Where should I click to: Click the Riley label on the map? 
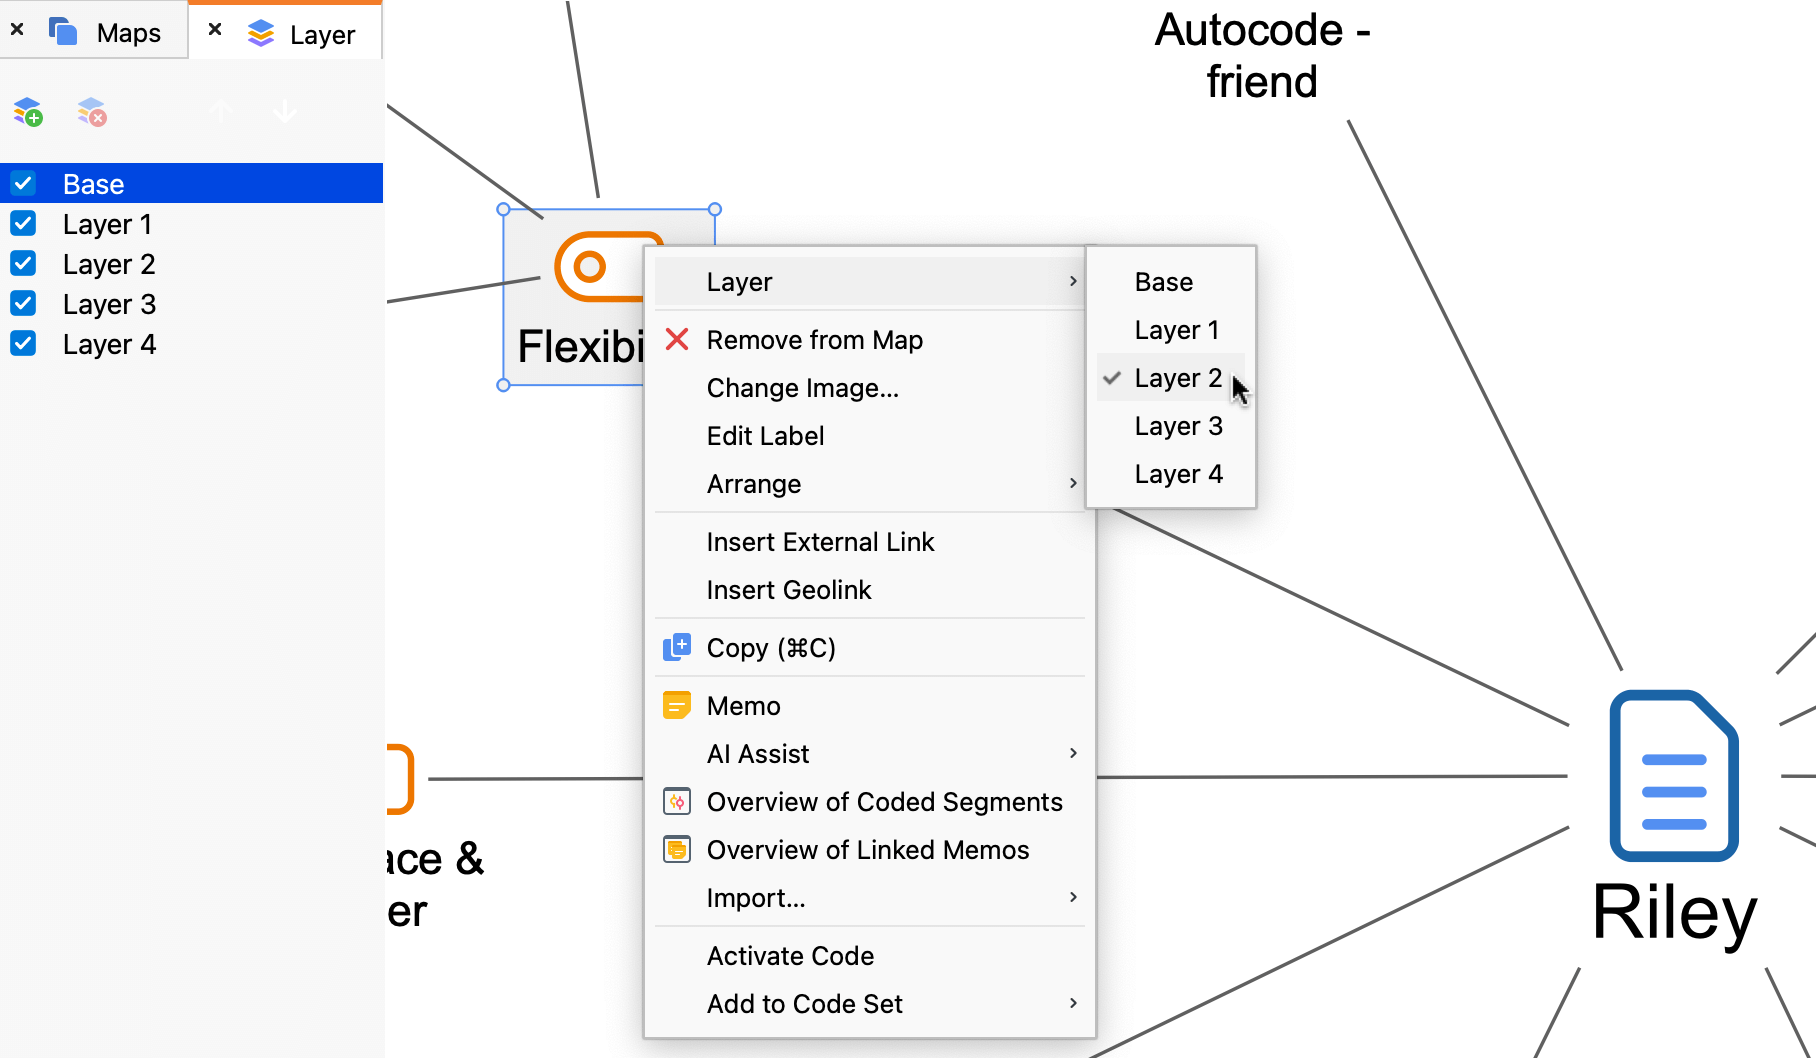1674,913
